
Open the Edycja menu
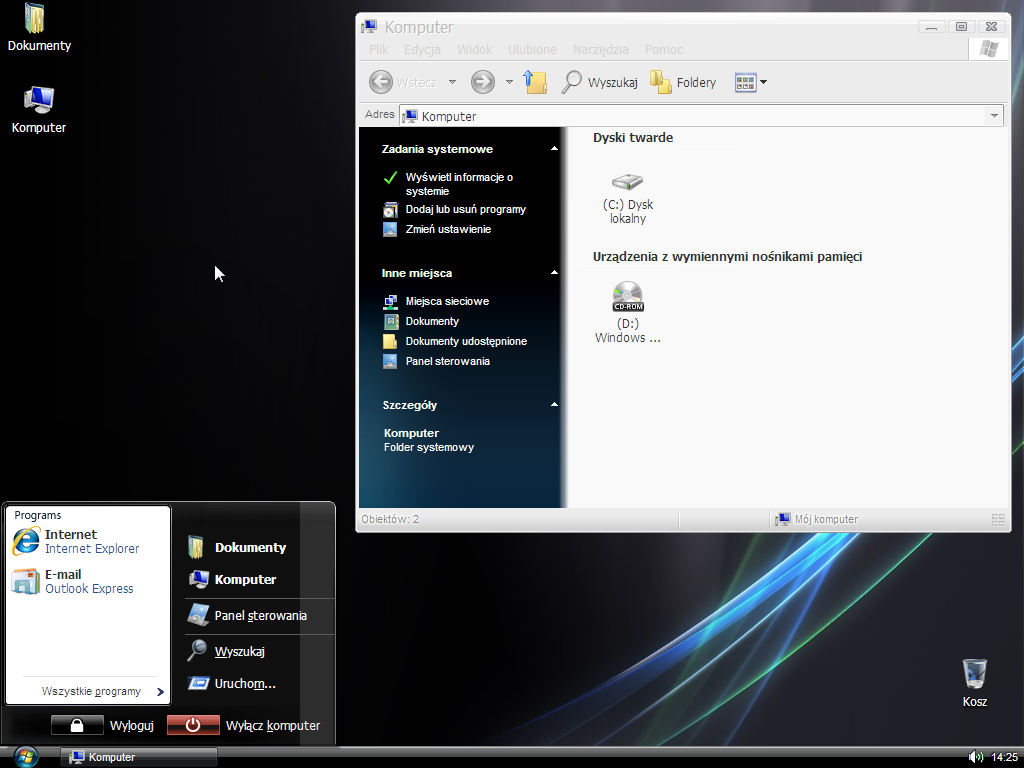pos(422,50)
